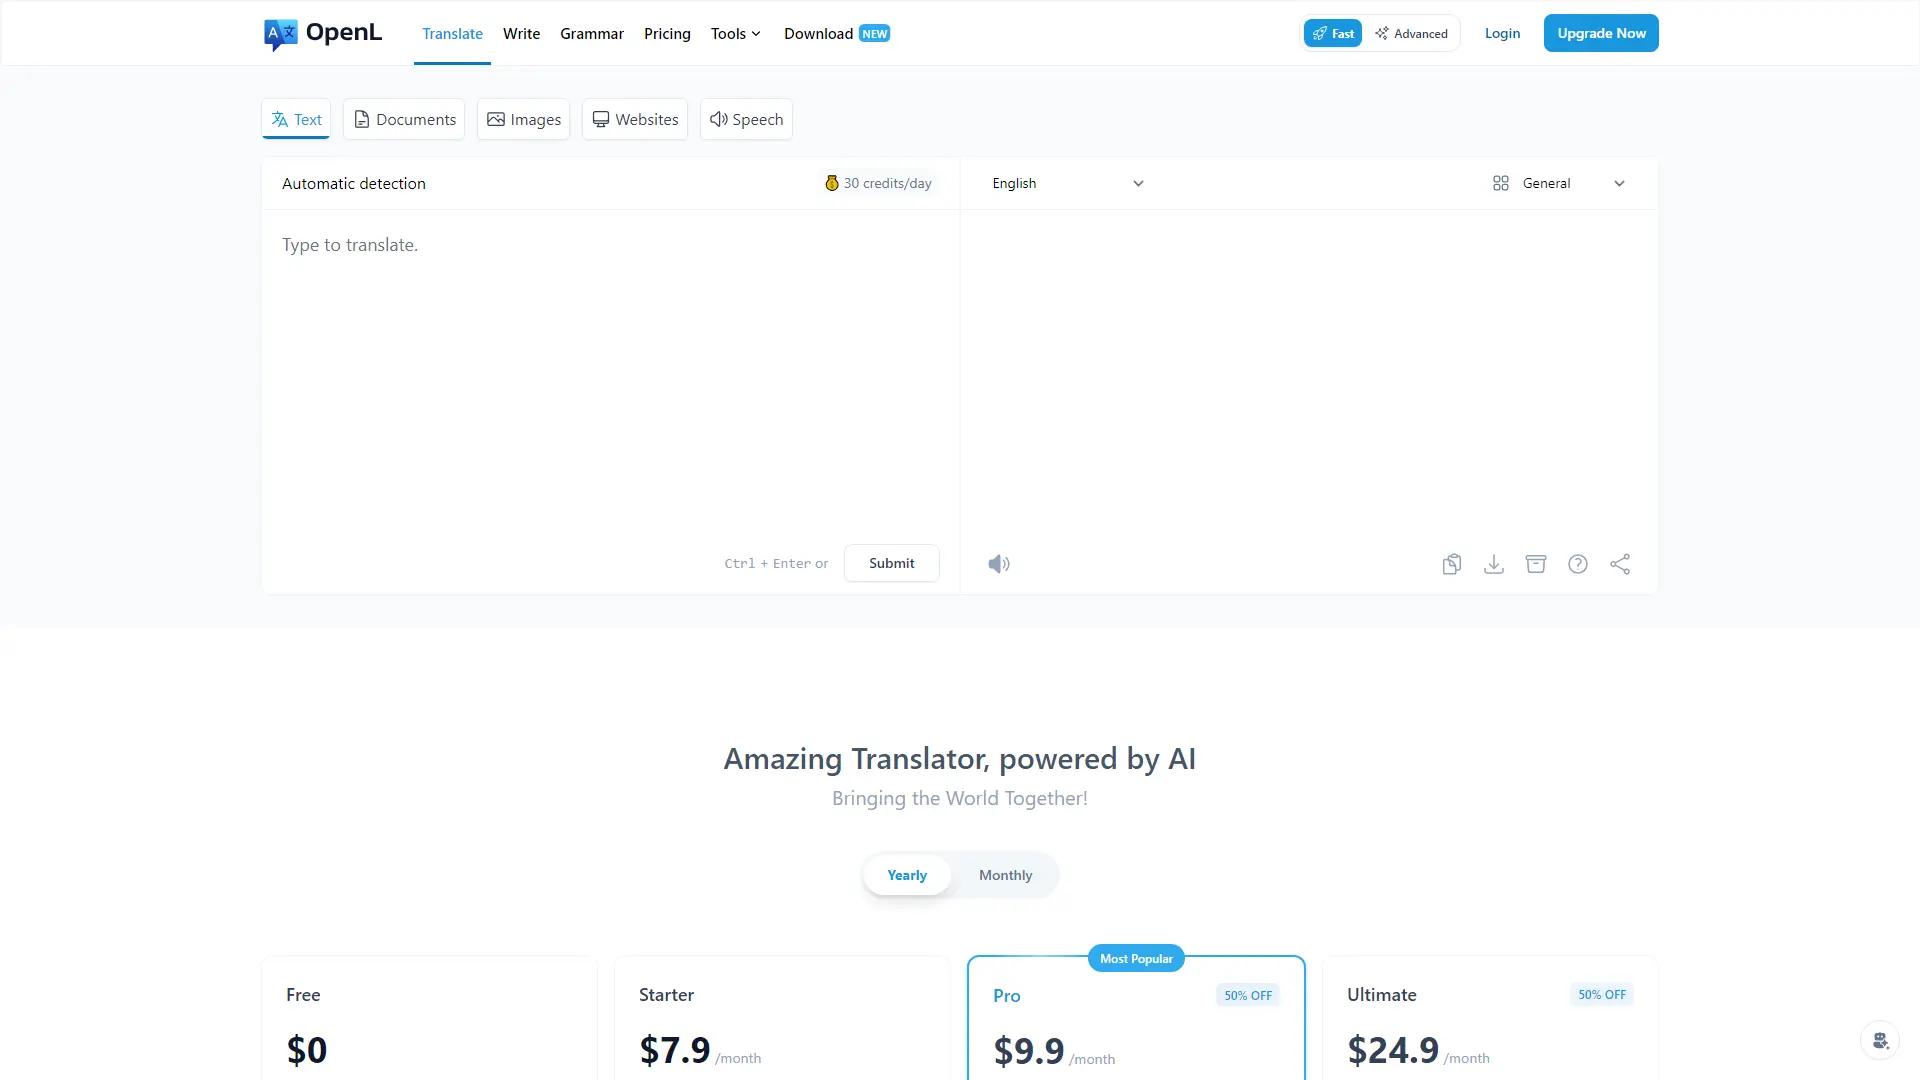Open chat assistant bubble icon
This screenshot has width=1920, height=1080.
1880,1040
